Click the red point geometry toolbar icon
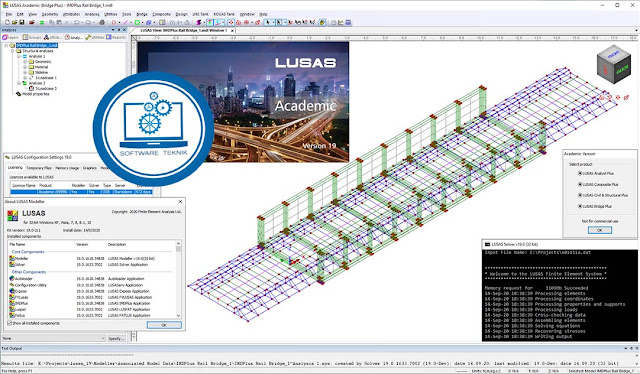640x374 pixels. (x=114, y=22)
